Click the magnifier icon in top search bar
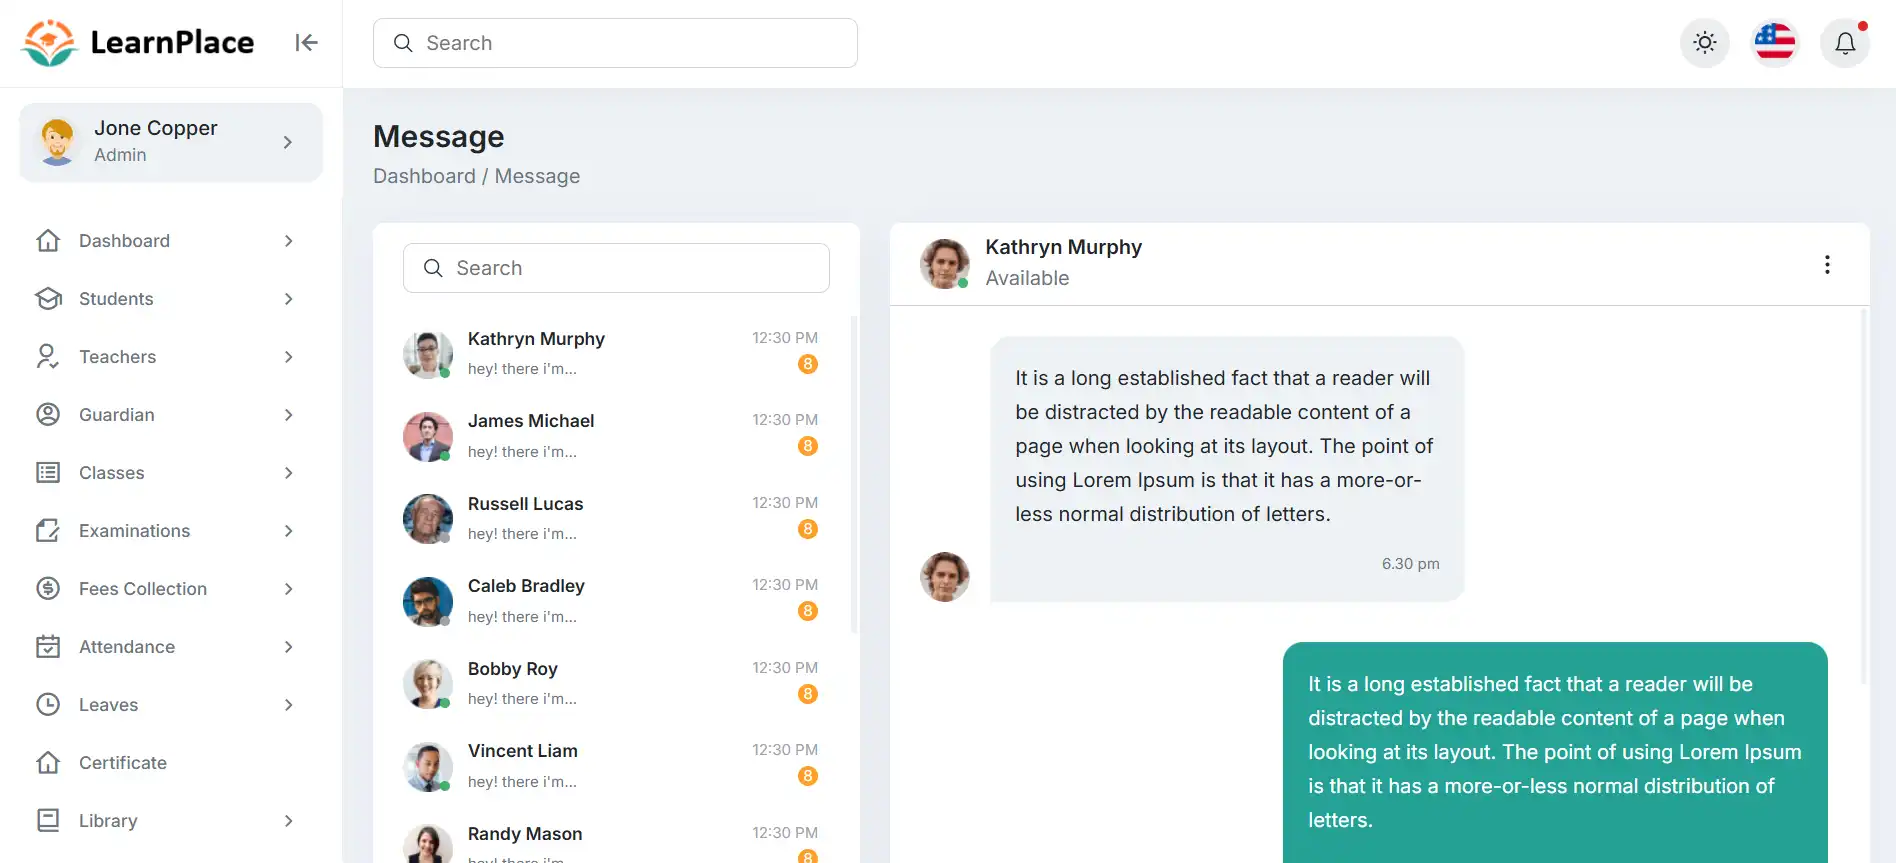 [x=403, y=43]
